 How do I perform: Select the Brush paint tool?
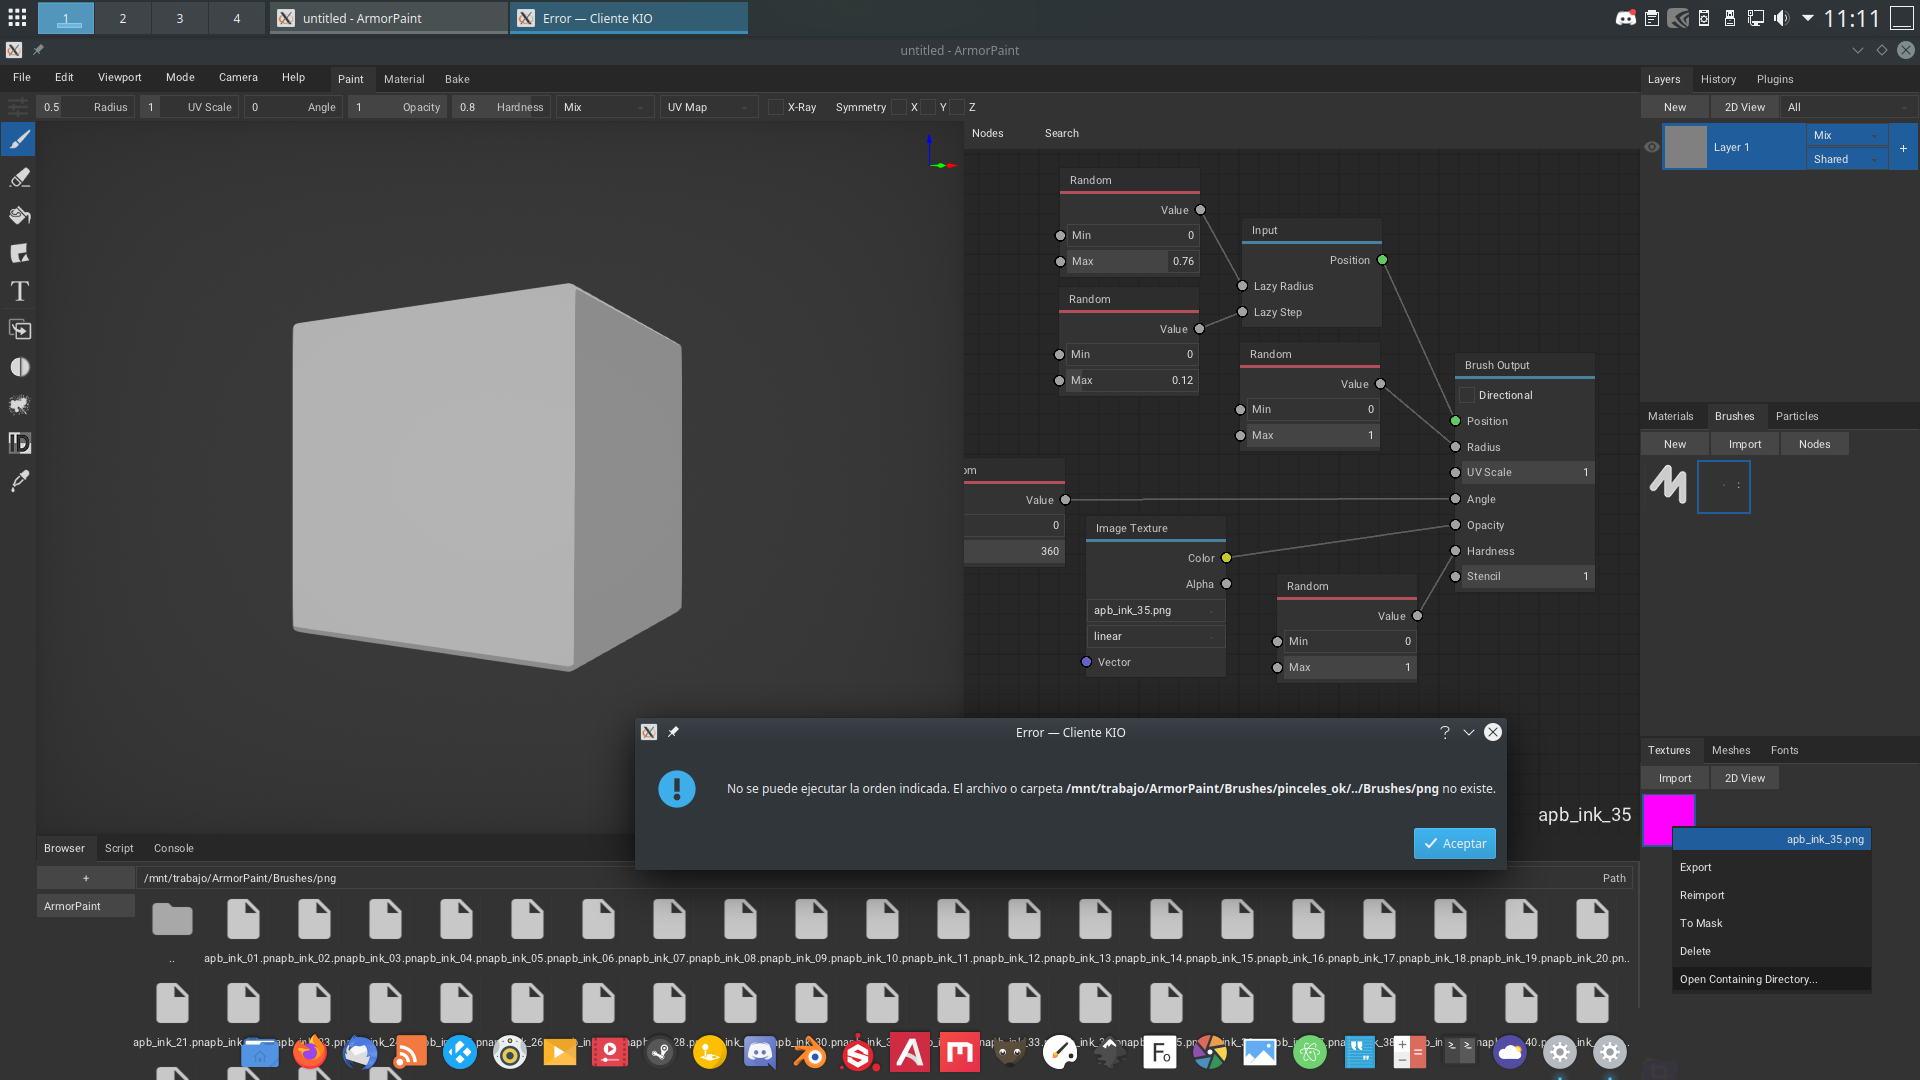(19, 140)
